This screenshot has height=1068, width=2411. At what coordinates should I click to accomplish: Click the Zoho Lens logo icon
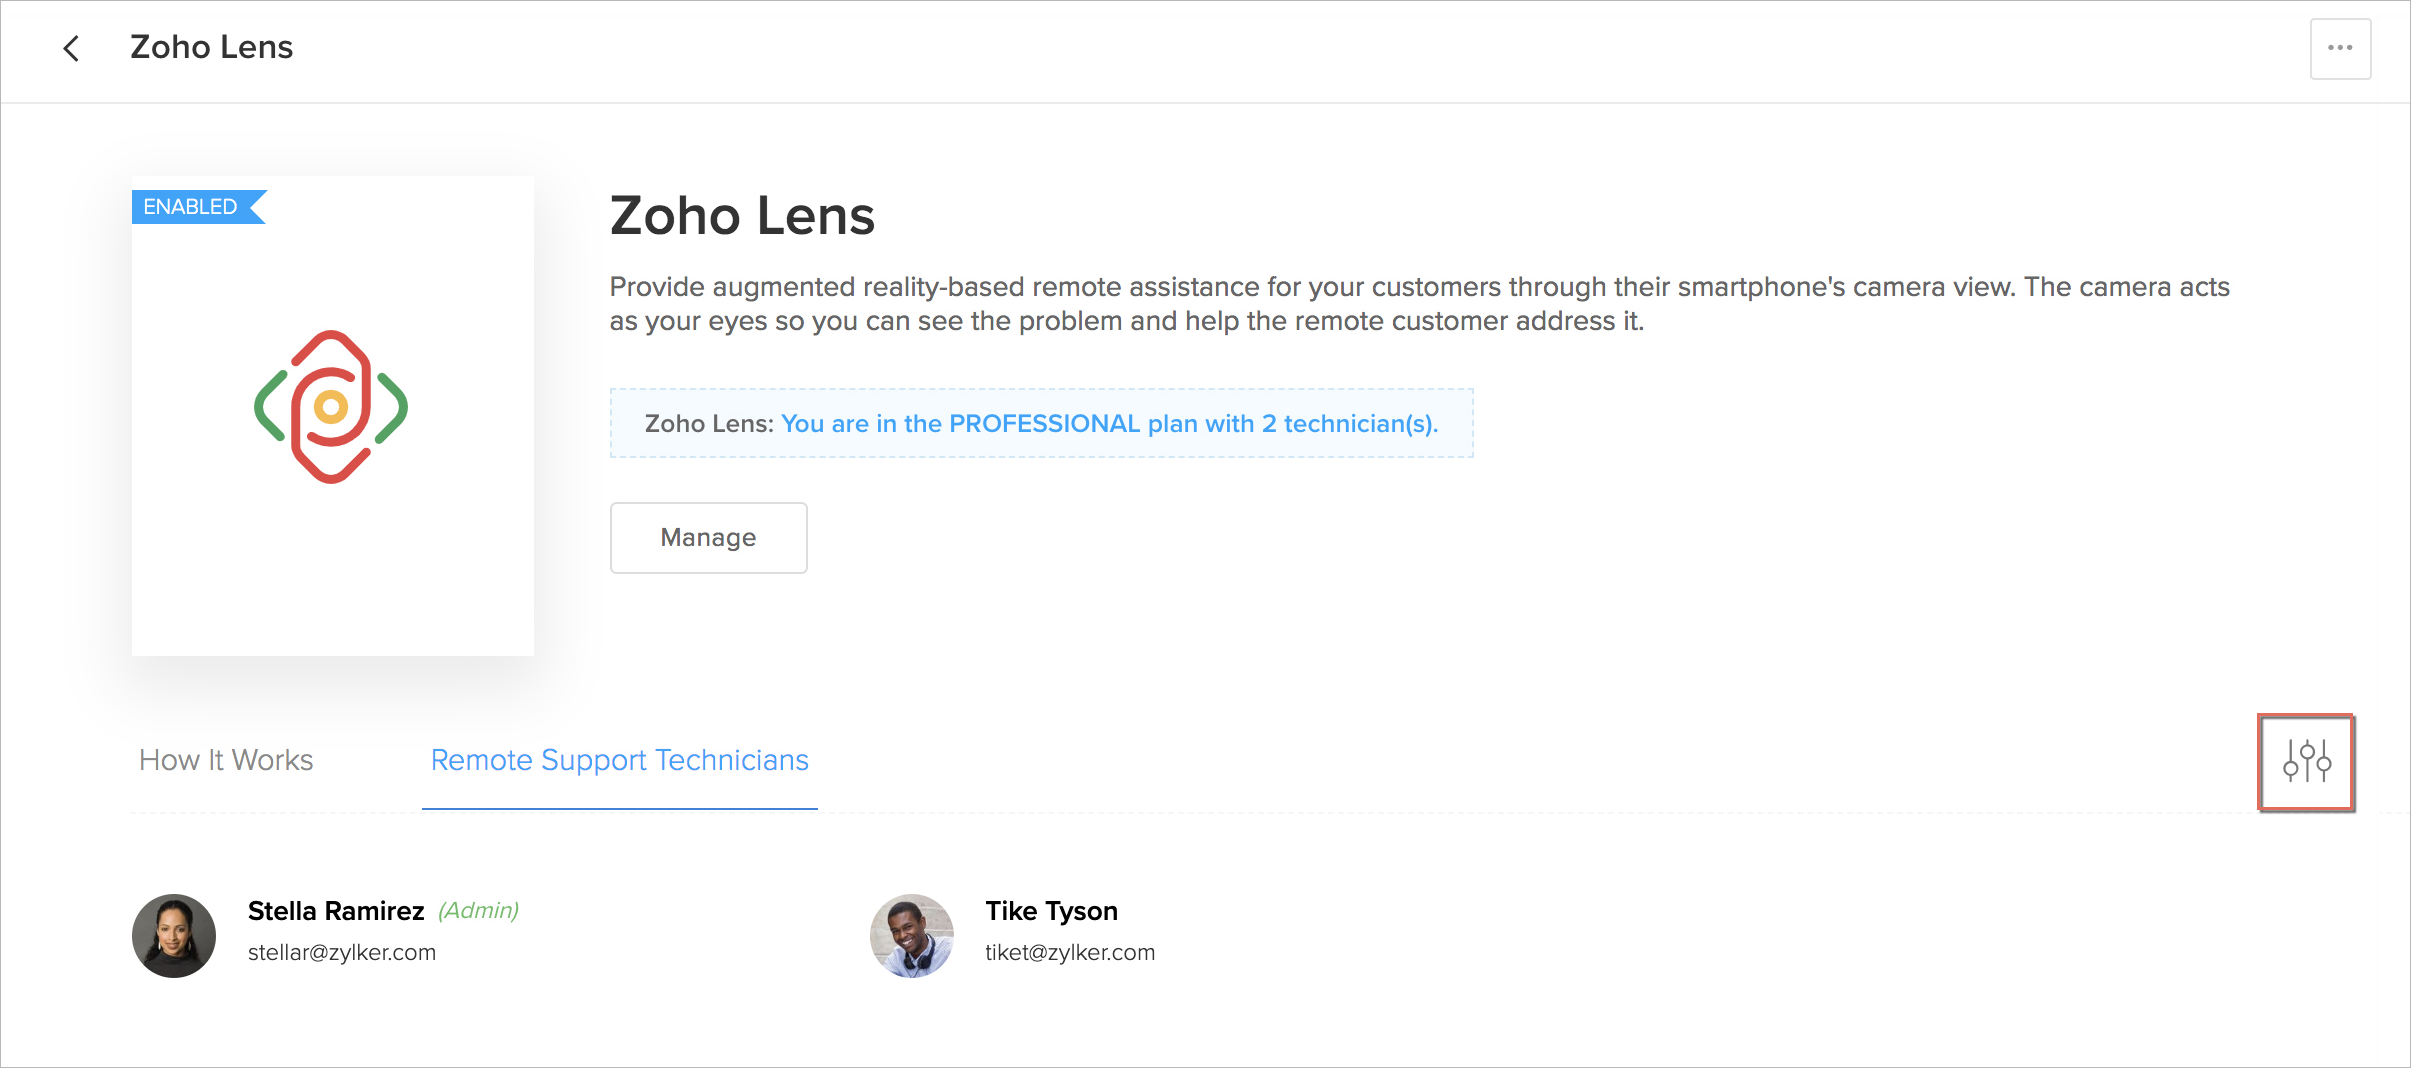tap(331, 407)
